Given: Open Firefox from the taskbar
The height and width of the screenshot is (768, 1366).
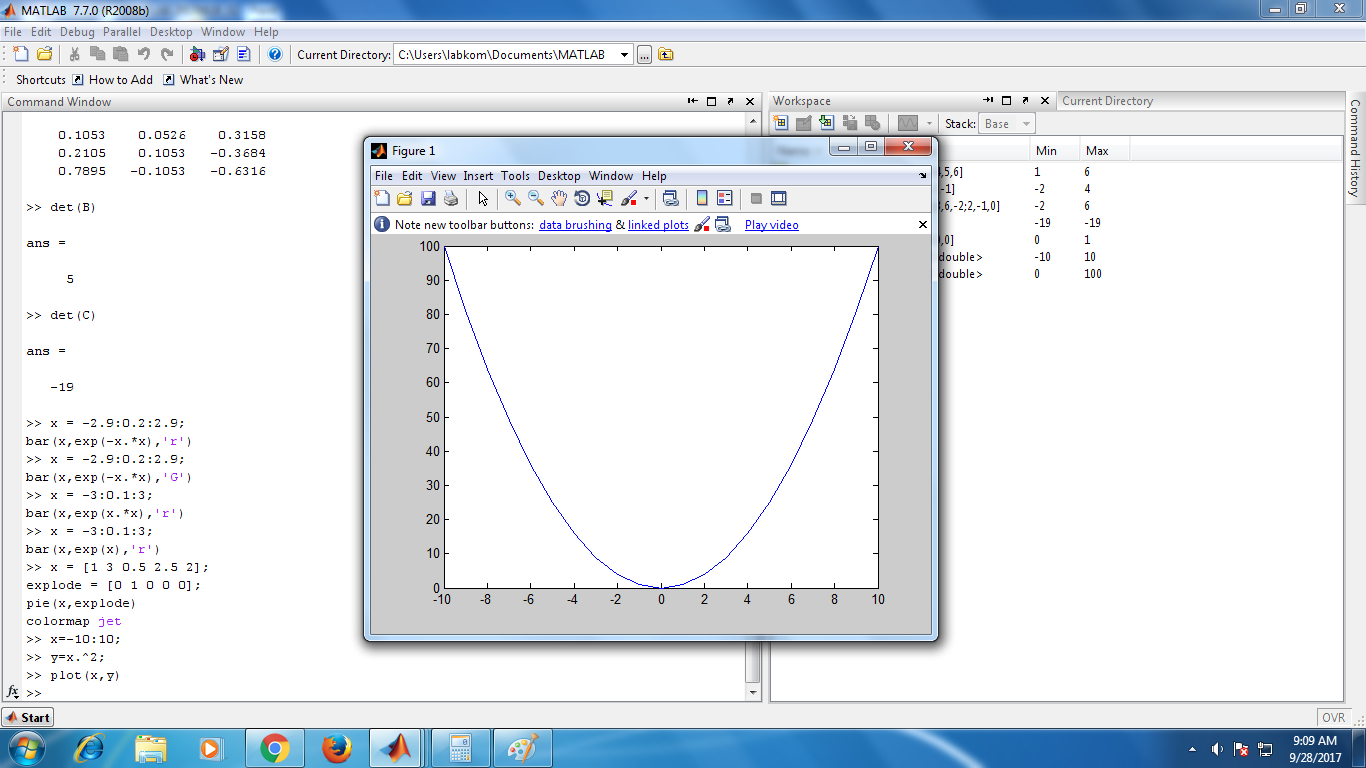Looking at the screenshot, I should click(x=338, y=748).
